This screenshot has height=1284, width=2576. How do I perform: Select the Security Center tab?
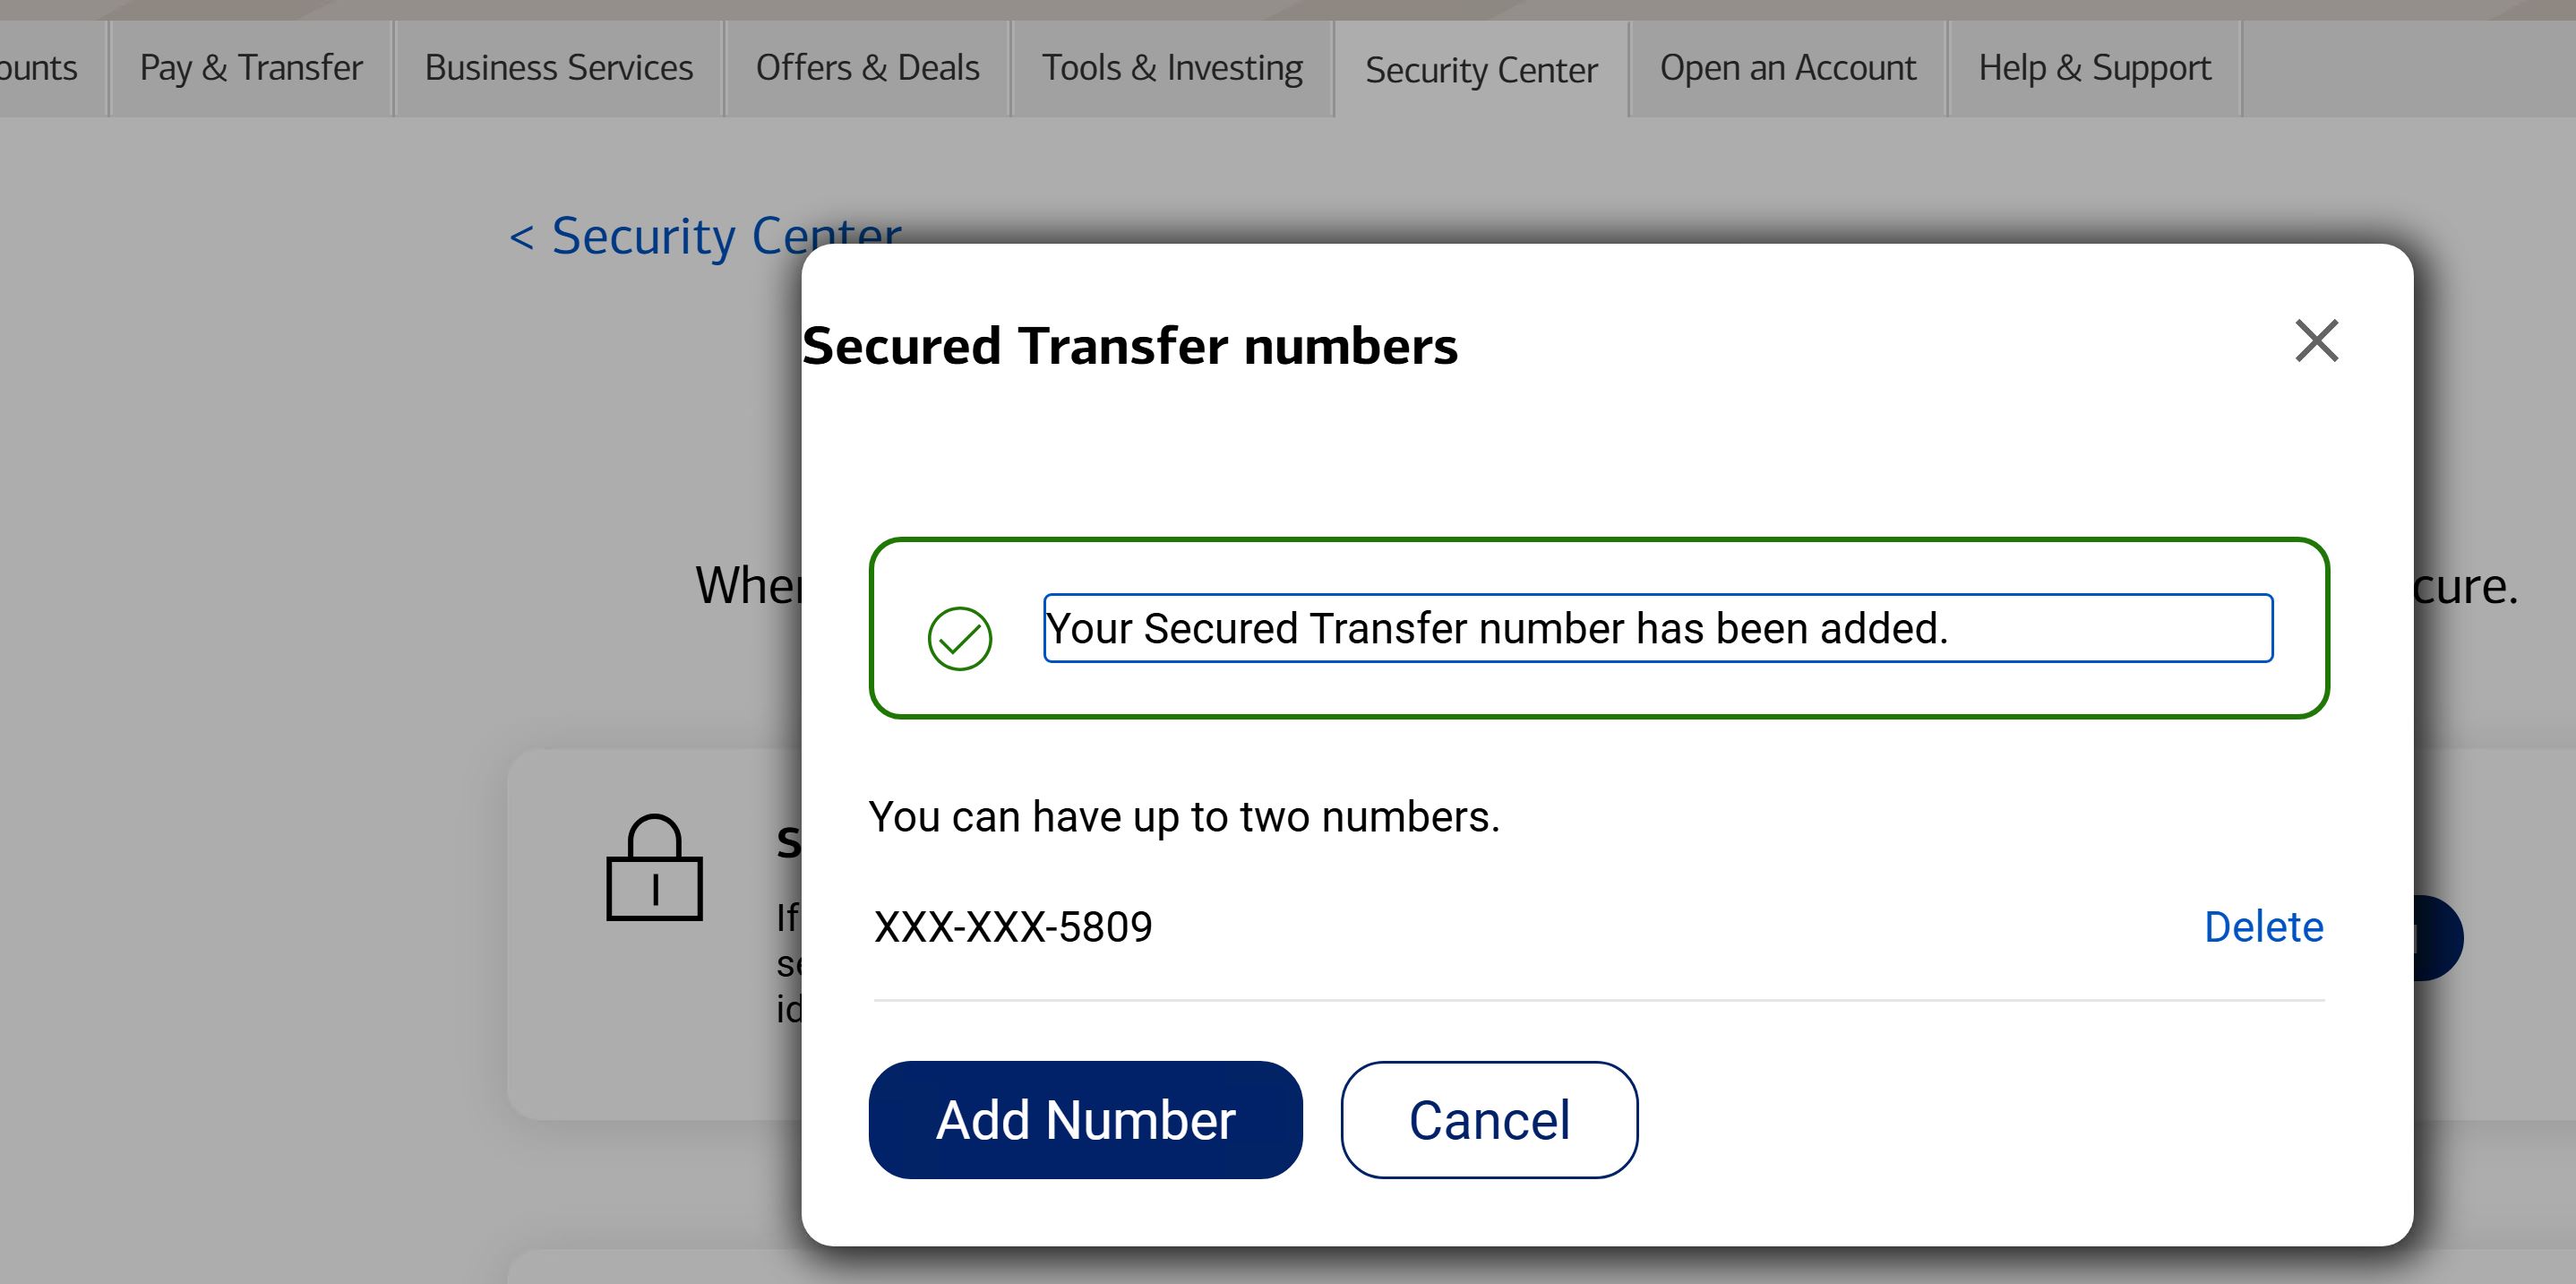pyautogui.click(x=1481, y=70)
